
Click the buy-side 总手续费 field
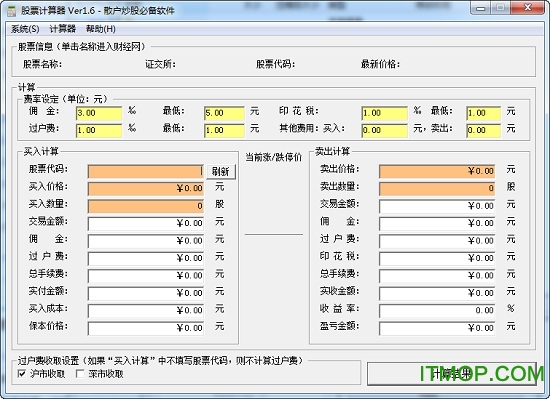[x=146, y=276]
